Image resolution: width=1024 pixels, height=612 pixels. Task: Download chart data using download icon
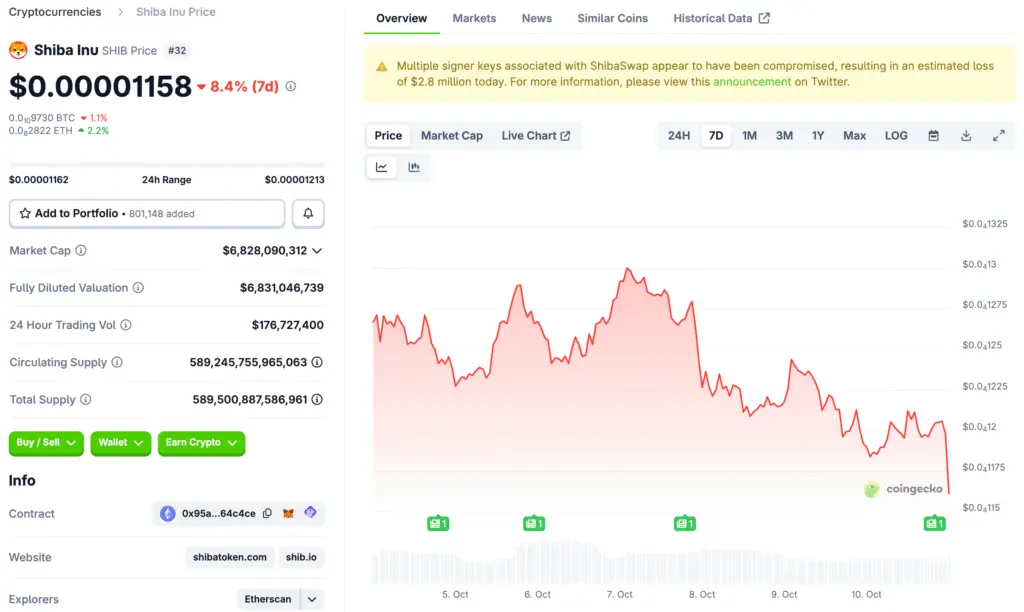pos(966,136)
